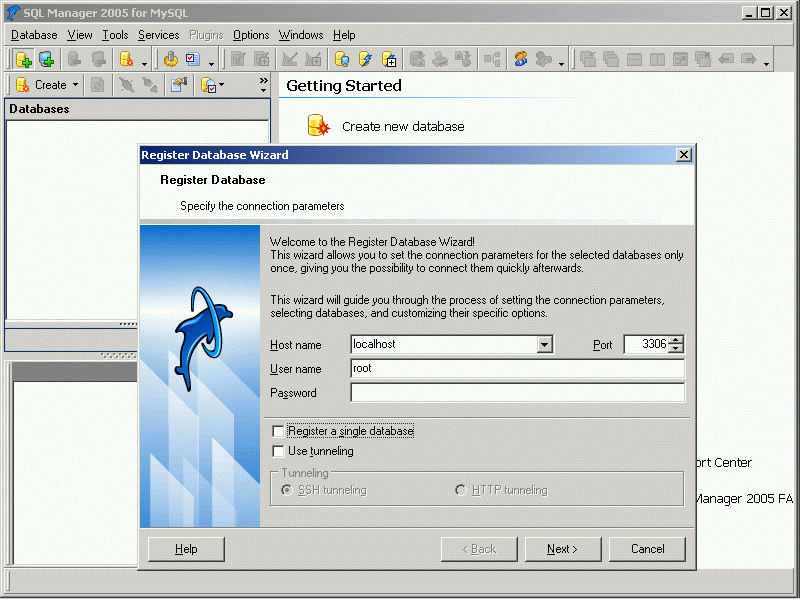Click the wizard's Help button
The image size is (800, 600).
point(186,549)
